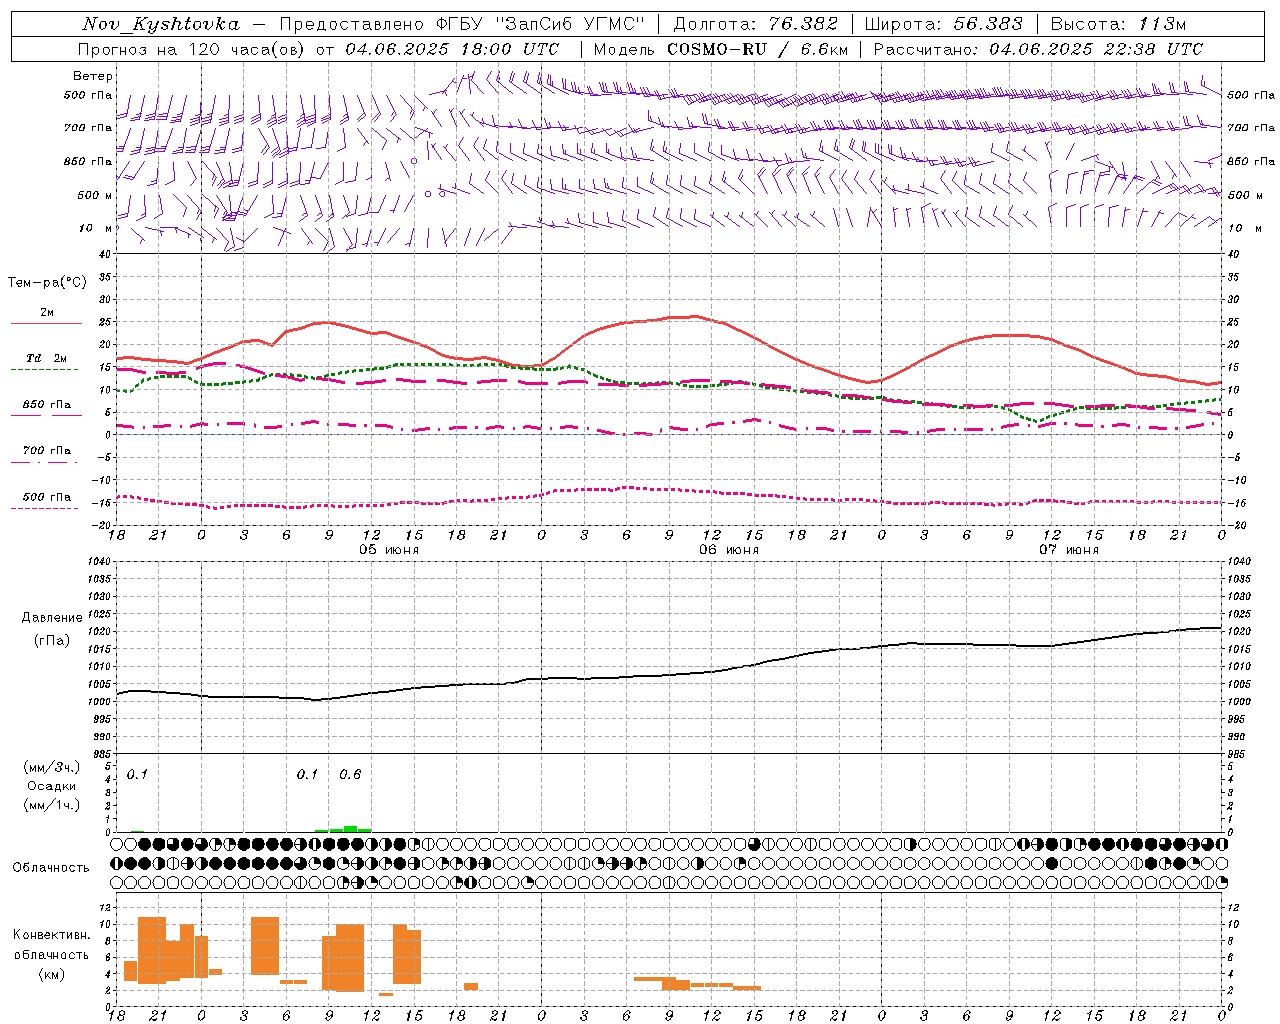Click the station name Nov_Kyshtovka in the header
Image resolution: width=1280 pixels, height=1024 pixels.
(x=161, y=24)
